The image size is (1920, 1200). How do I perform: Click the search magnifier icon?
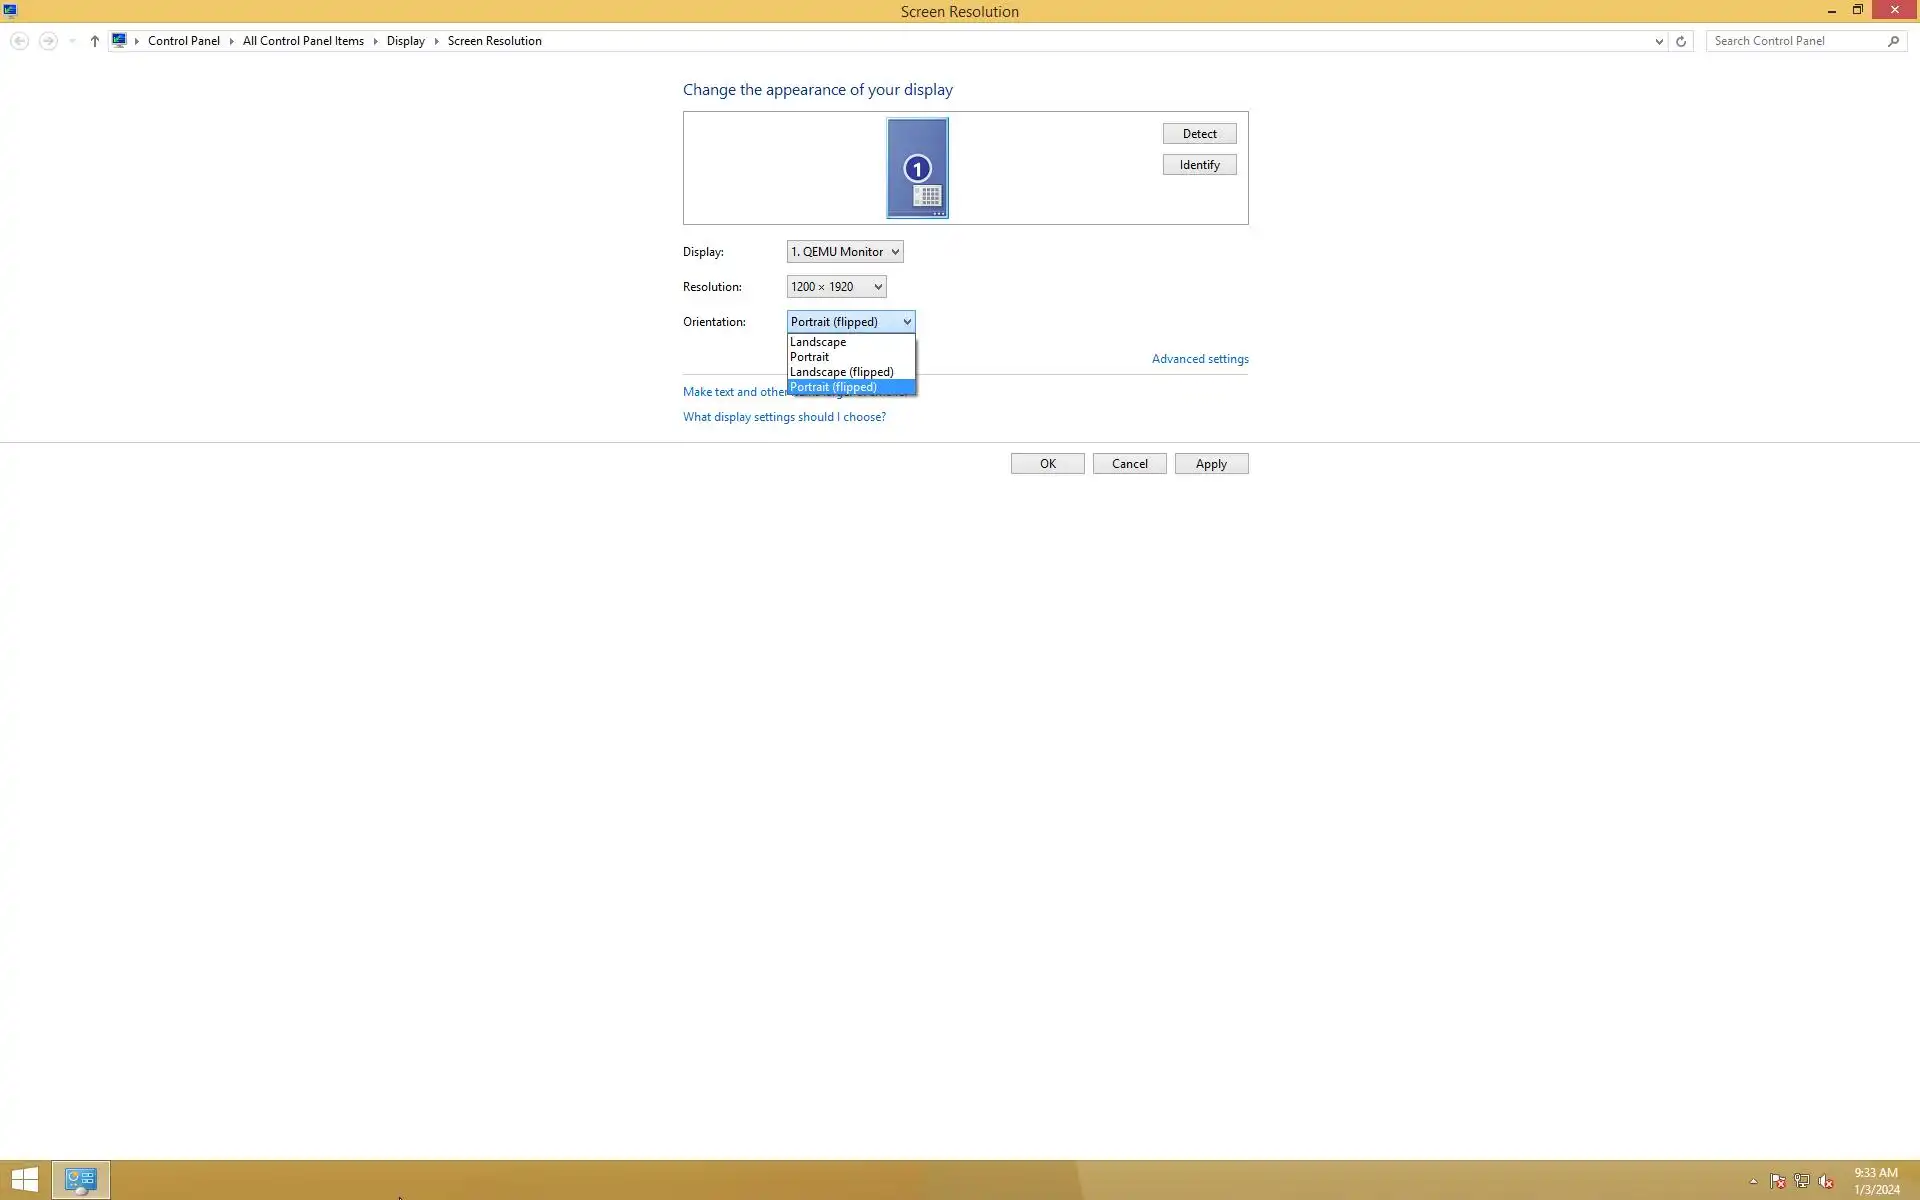tap(1893, 41)
